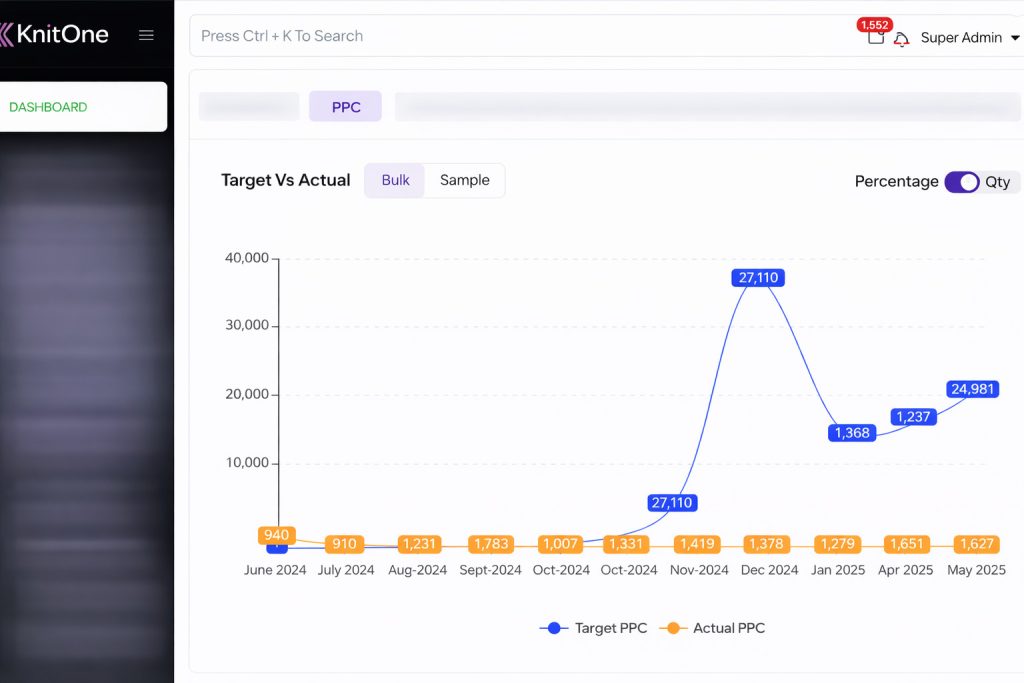This screenshot has height=683, width=1024.
Task: Open DASHBOARD in the sidebar
Action: (48, 107)
